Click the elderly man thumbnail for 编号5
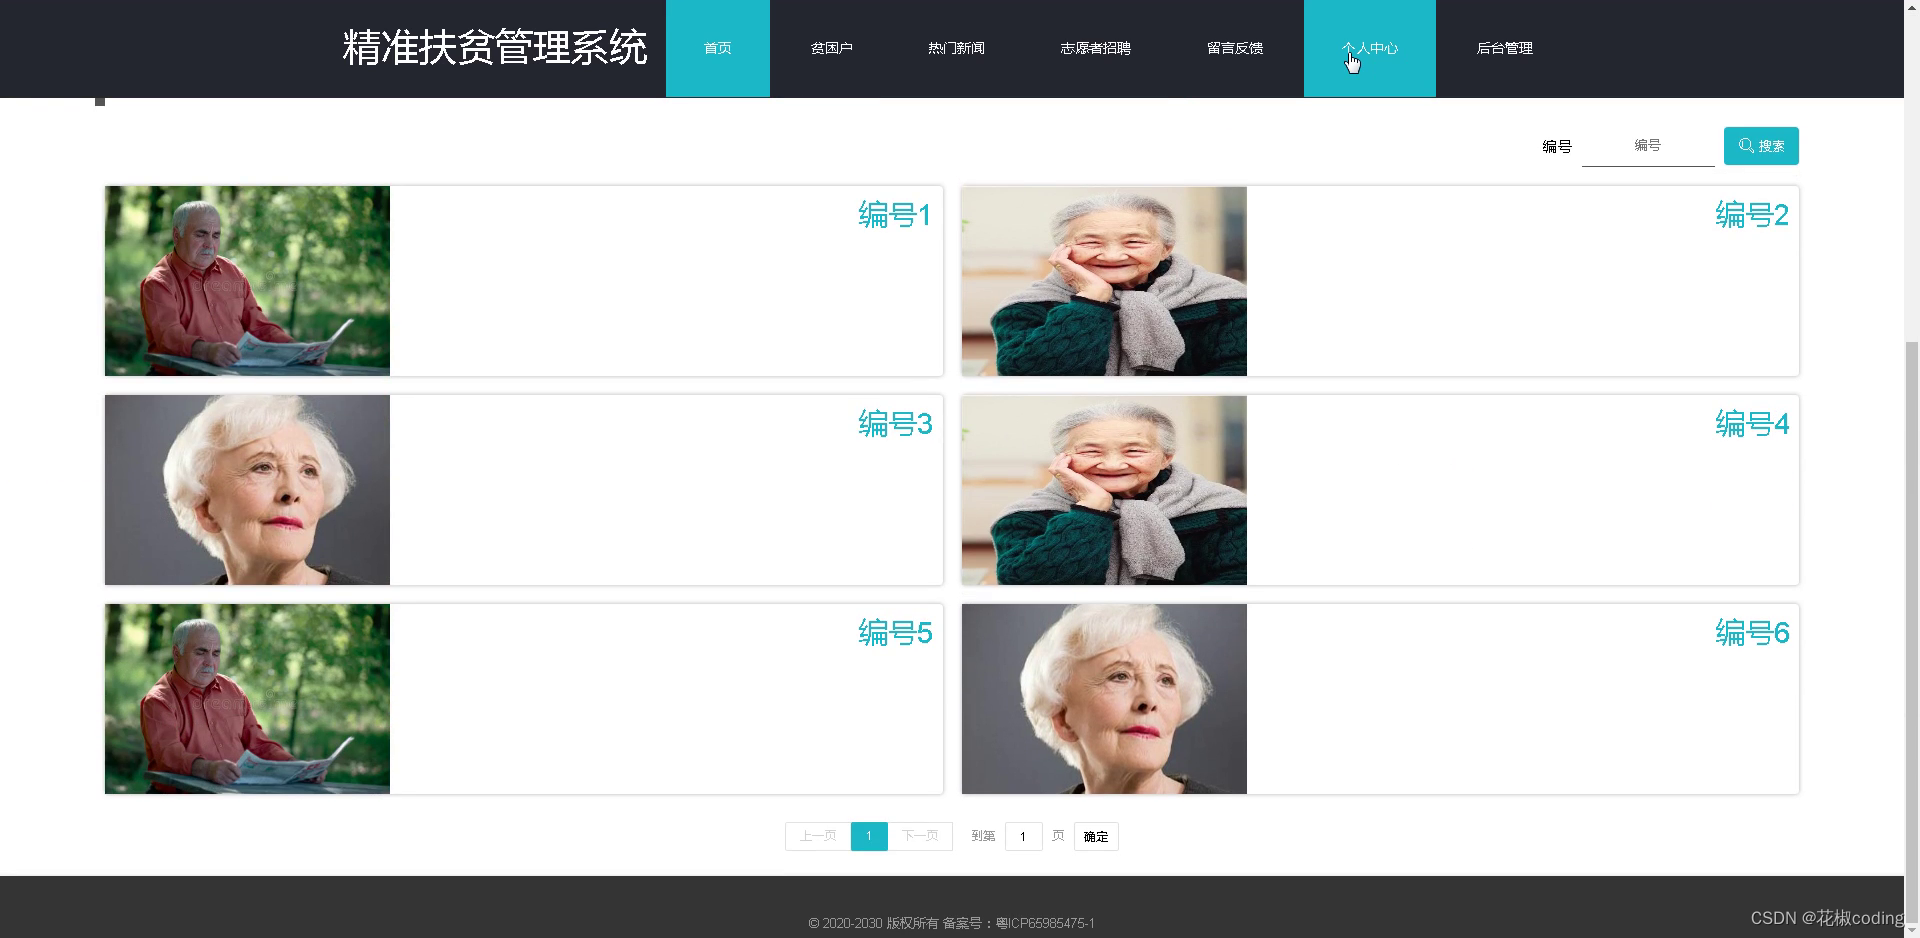 click(246, 698)
